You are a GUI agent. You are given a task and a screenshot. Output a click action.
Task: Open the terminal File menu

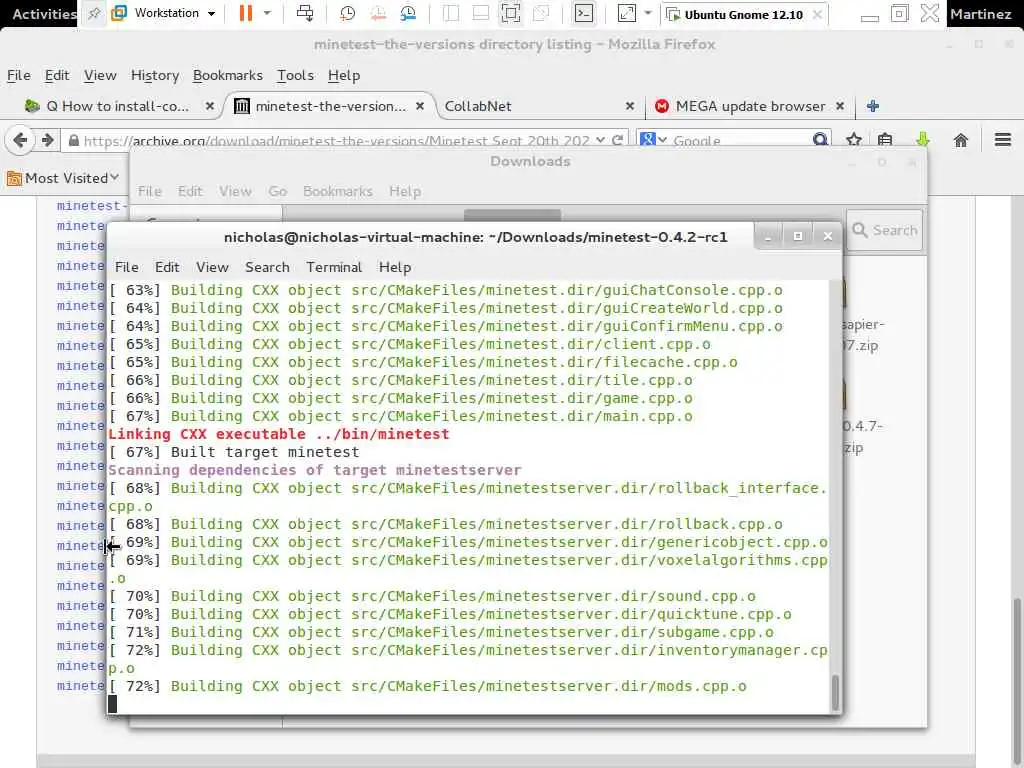(127, 267)
